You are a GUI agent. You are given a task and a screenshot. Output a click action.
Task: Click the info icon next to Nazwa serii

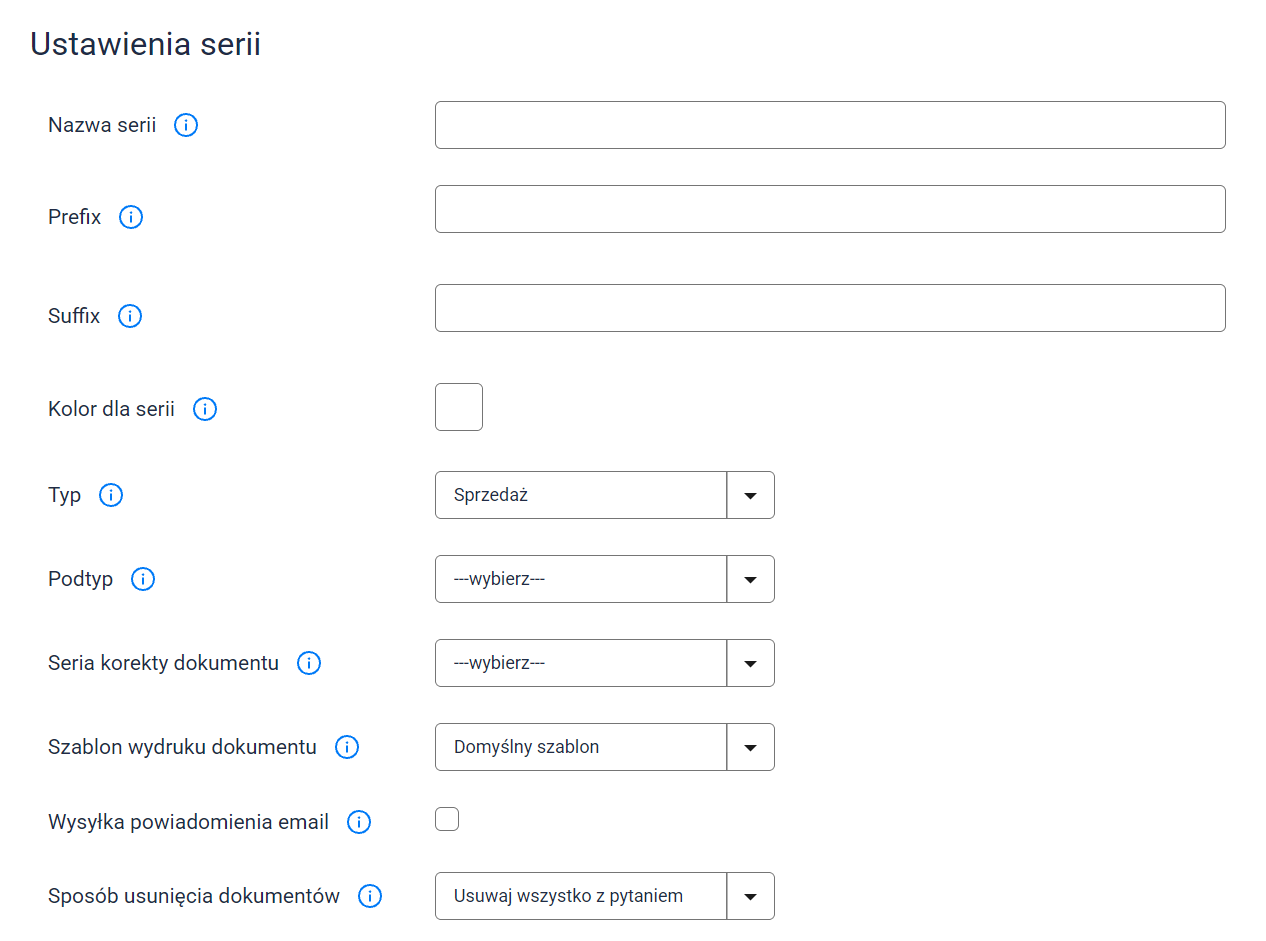(186, 125)
